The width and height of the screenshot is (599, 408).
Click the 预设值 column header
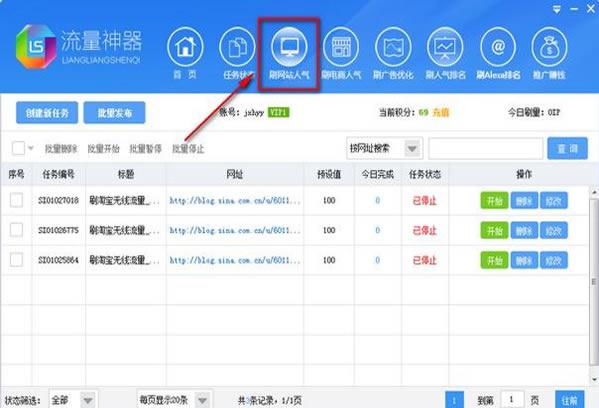coord(329,175)
